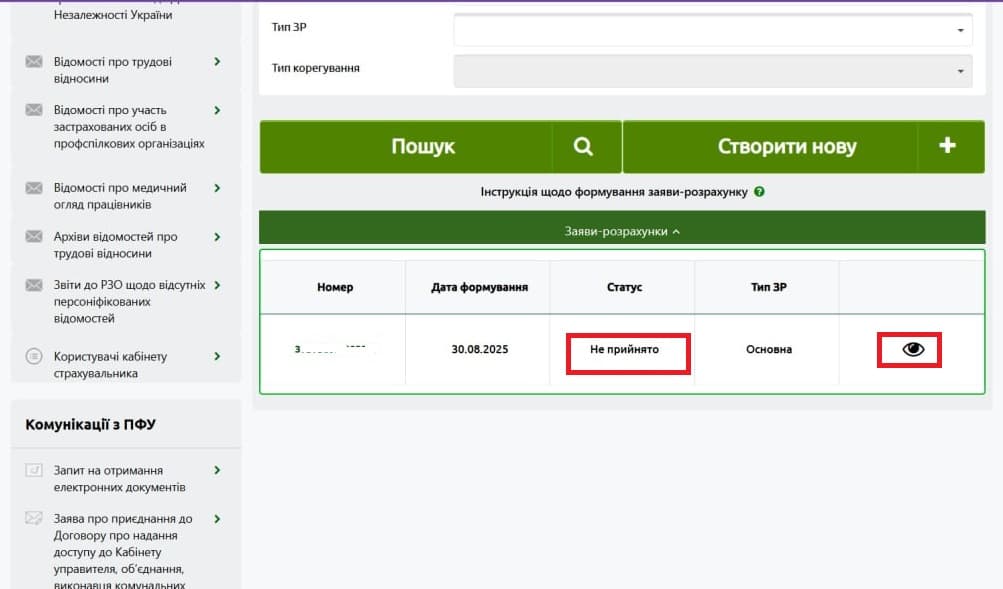Open the Тип корегування dropdown
Viewport: 1003px width, 589px height.
click(x=713, y=70)
